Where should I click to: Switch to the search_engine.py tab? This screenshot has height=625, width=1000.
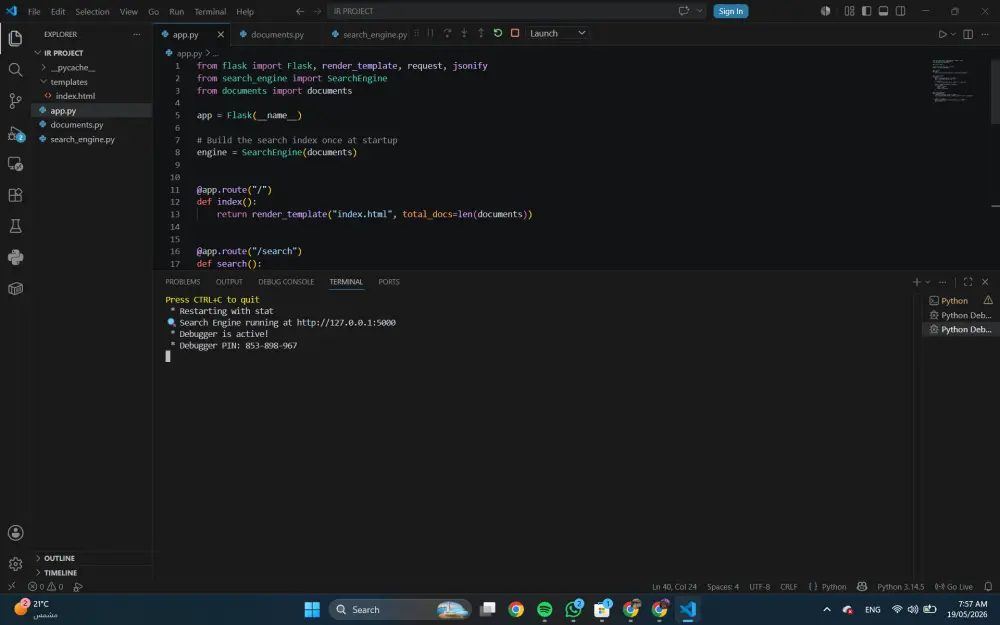click(x=374, y=34)
